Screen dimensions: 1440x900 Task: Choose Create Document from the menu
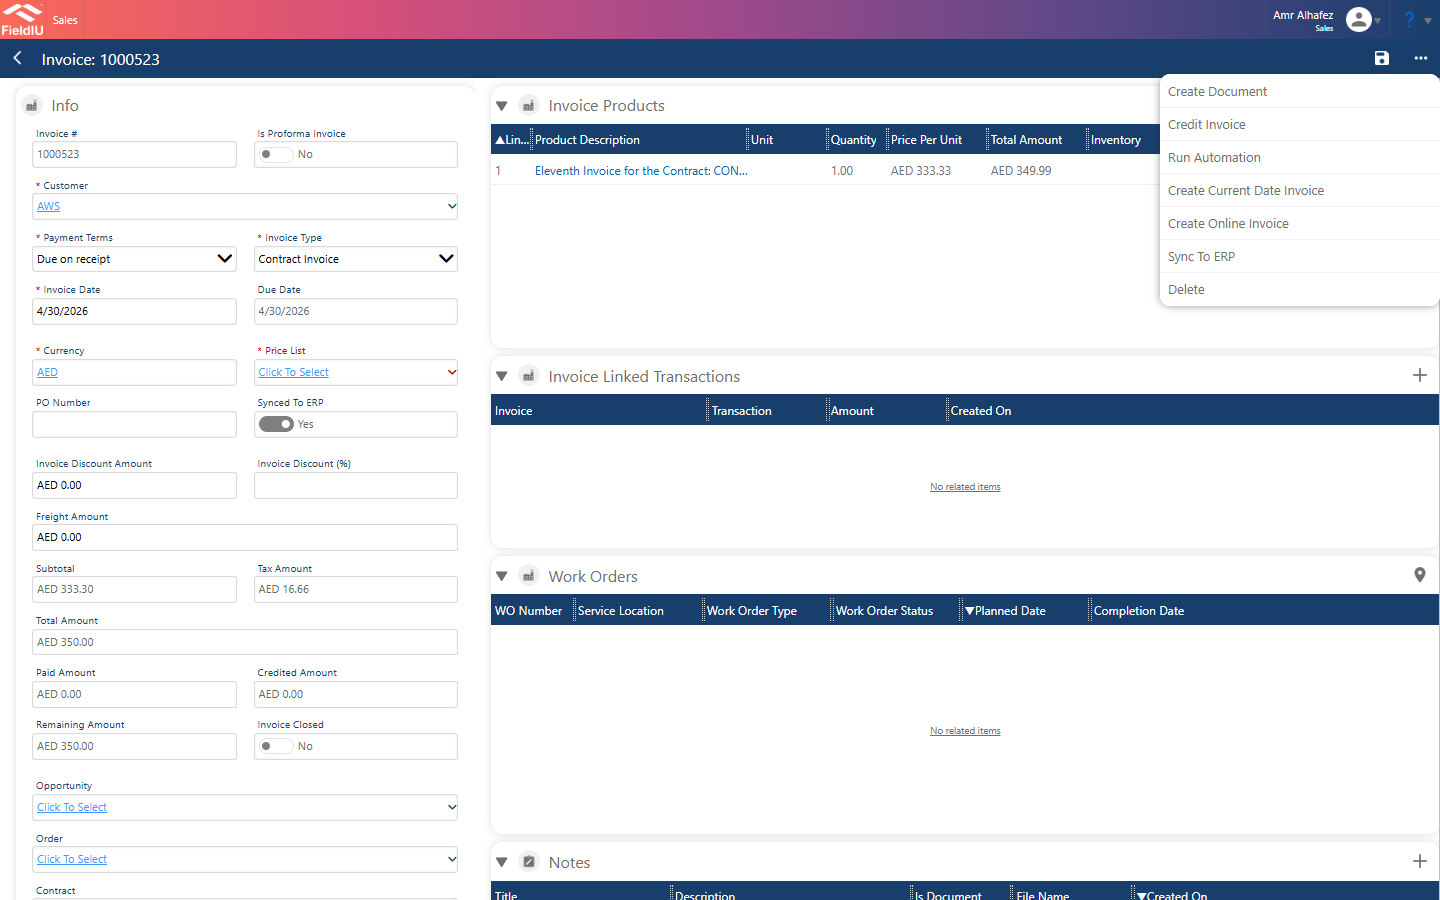(1299, 91)
